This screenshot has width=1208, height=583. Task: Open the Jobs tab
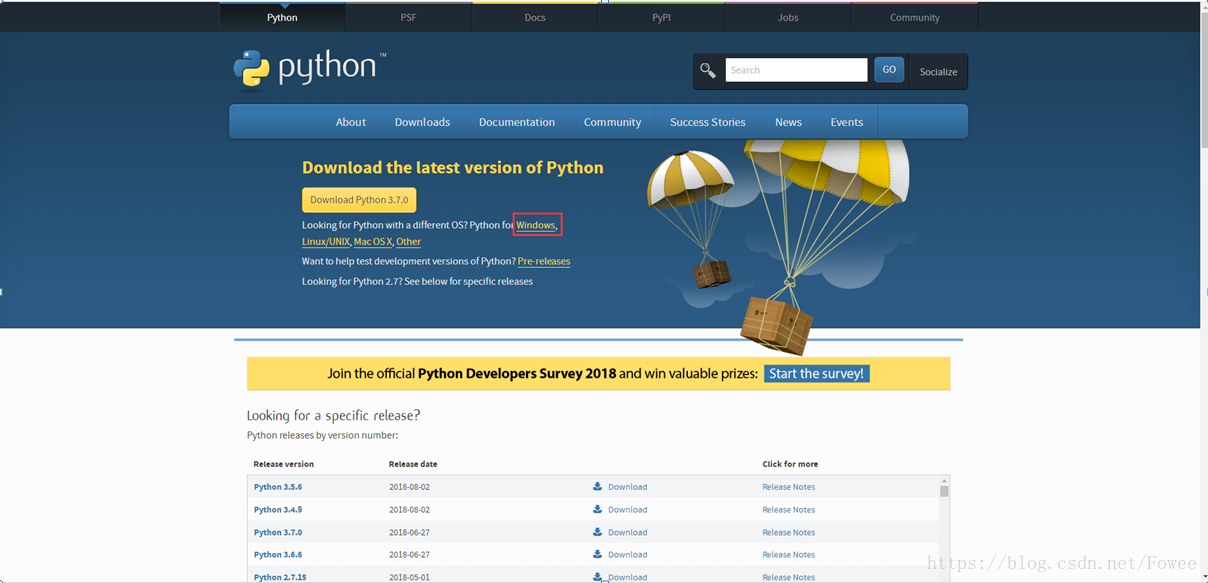[x=788, y=17]
